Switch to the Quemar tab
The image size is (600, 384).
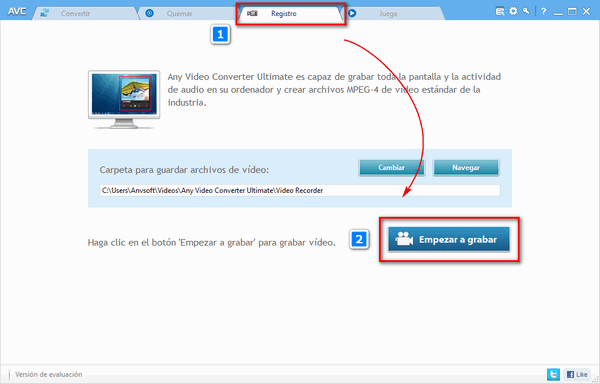pyautogui.click(x=188, y=13)
